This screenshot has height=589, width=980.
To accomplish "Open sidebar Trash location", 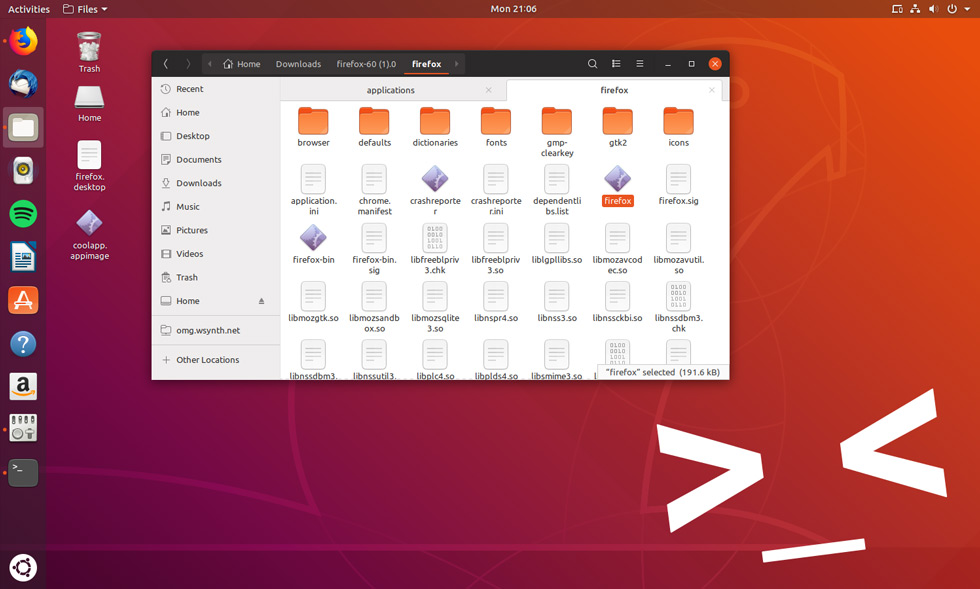I will click(216, 277).
